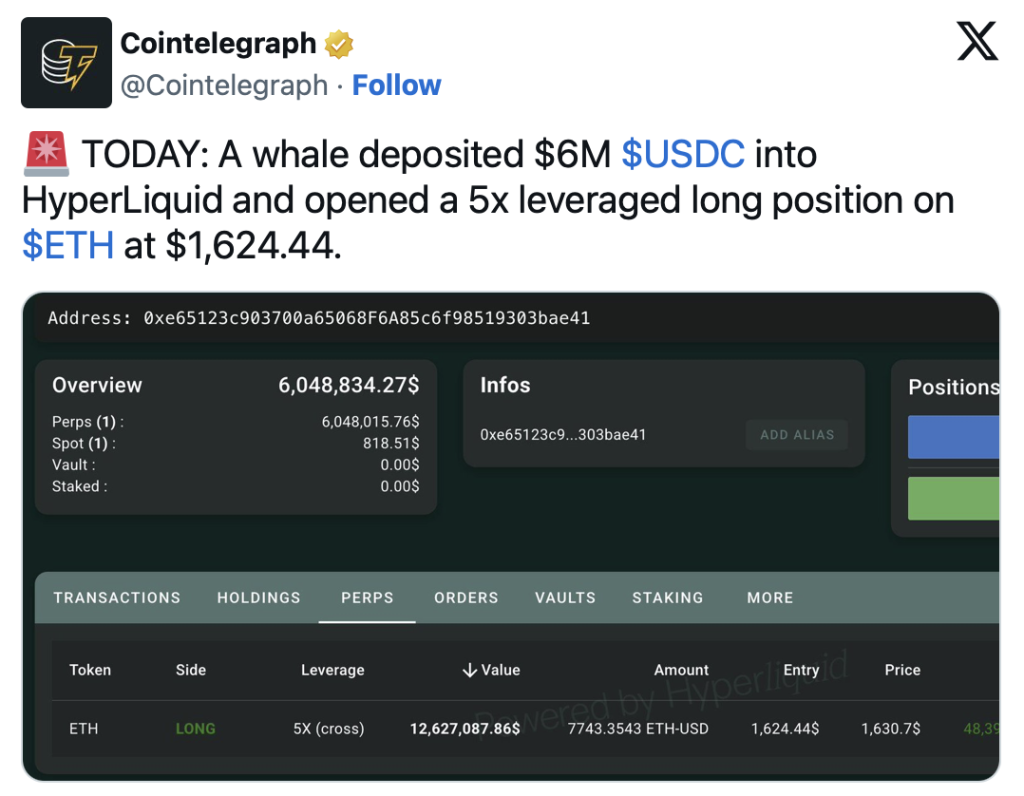Viewport: 1024px width, 796px height.
Task: Open the X logo link
Action: [977, 41]
